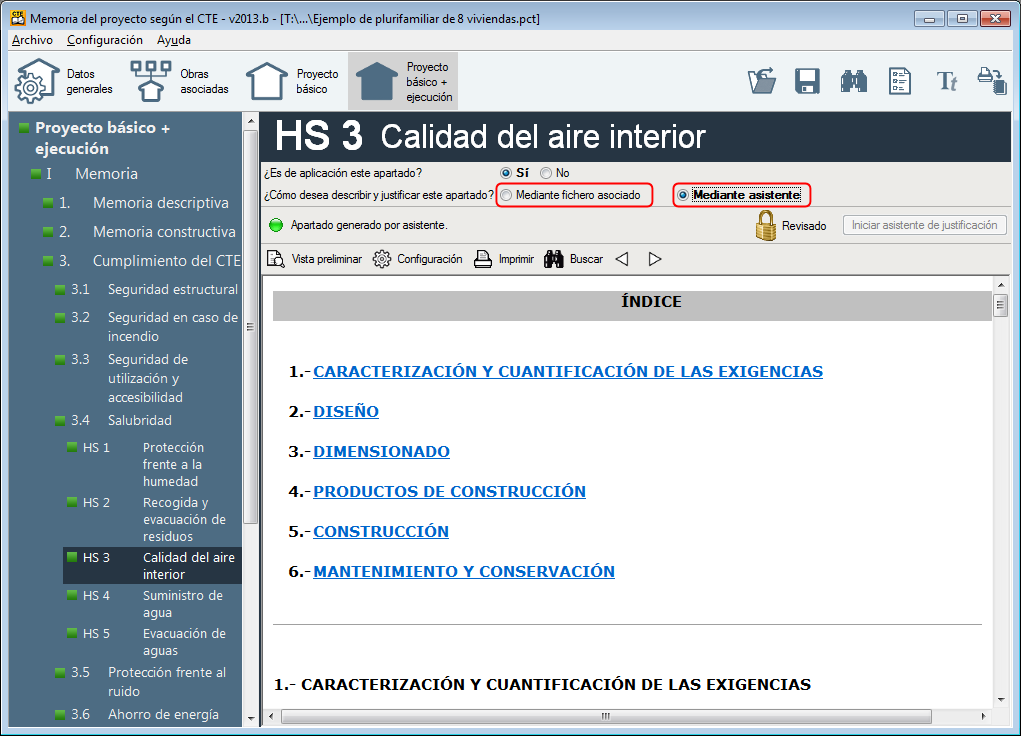This screenshot has width=1021, height=736.
Task: Go to next page arrow
Action: [655, 259]
